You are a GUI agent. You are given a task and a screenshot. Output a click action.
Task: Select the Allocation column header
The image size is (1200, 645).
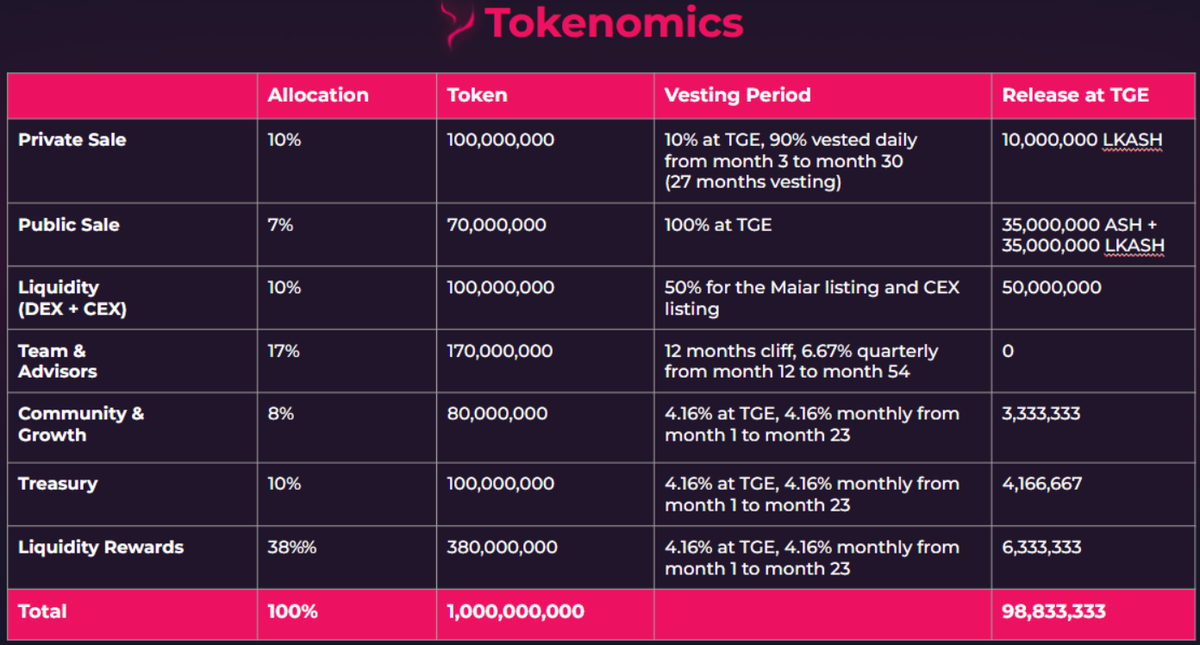[x=318, y=96]
